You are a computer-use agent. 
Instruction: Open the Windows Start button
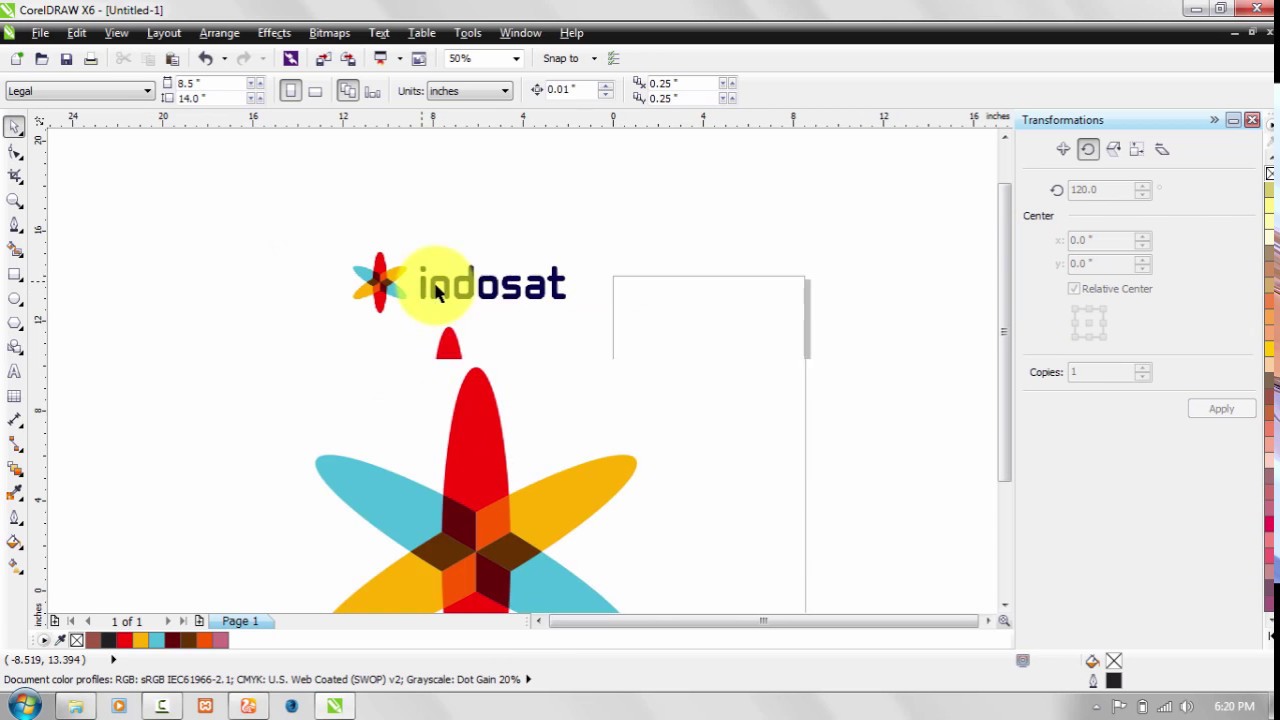24,706
